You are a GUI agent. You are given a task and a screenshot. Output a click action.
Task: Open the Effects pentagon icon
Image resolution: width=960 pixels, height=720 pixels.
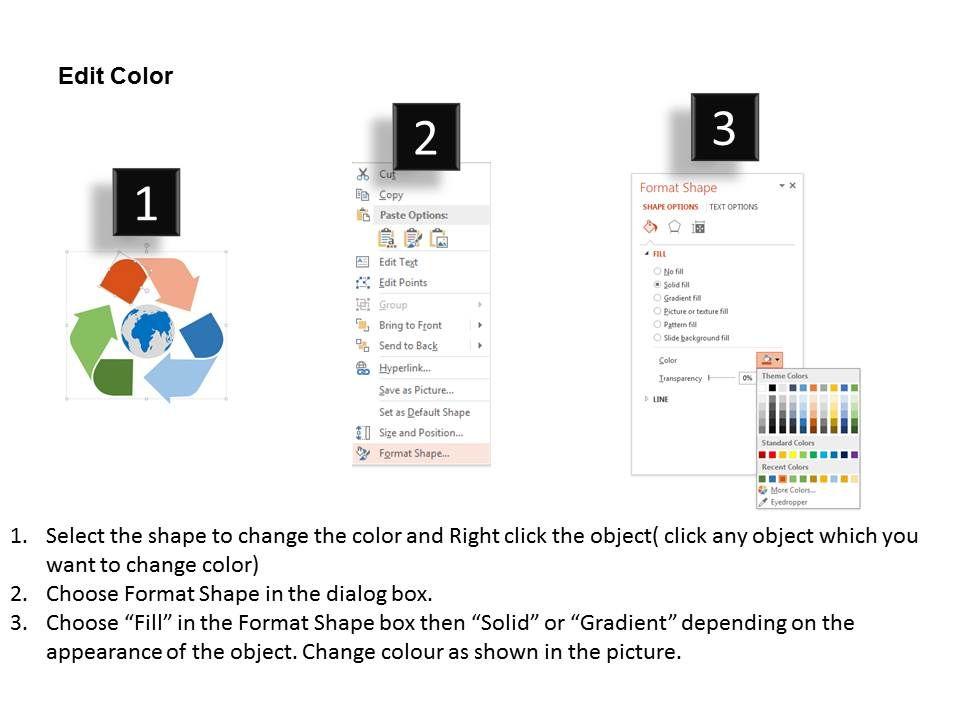pos(675,227)
